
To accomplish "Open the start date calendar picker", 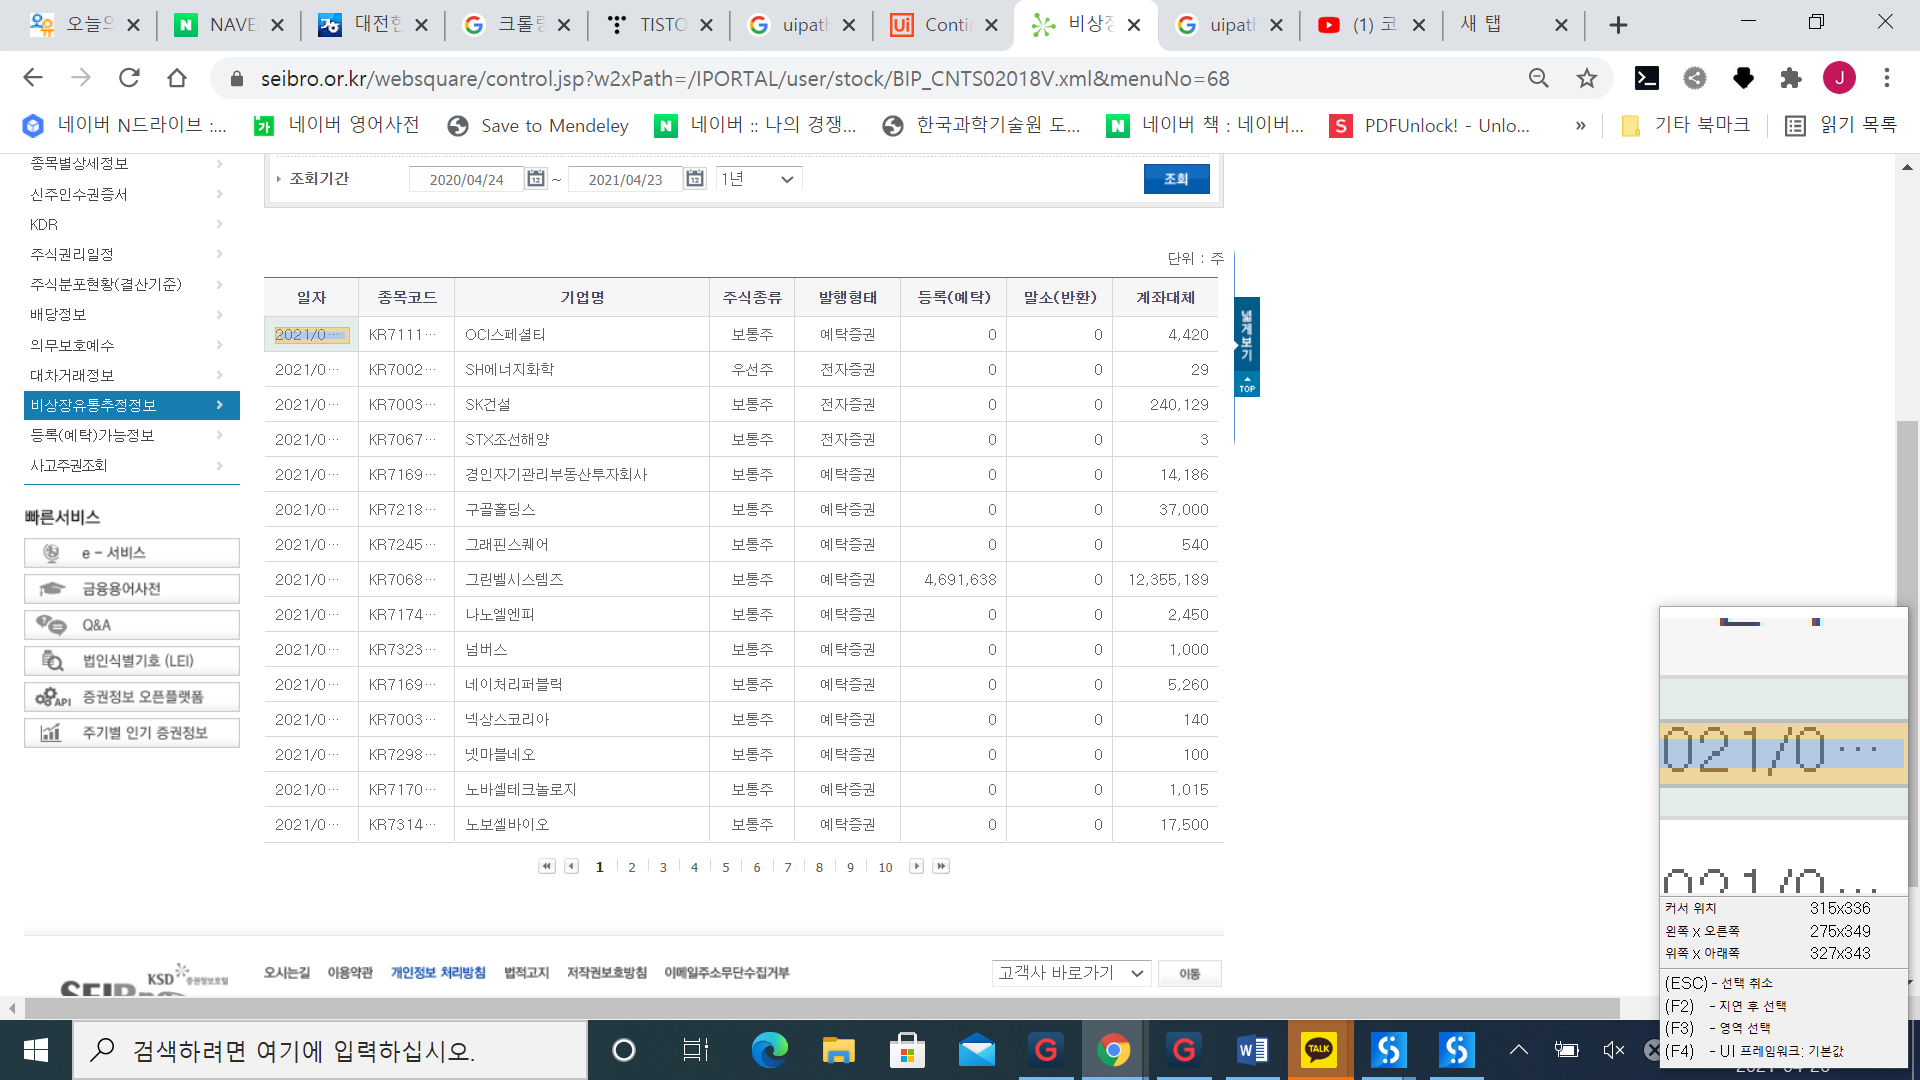I will (536, 179).
